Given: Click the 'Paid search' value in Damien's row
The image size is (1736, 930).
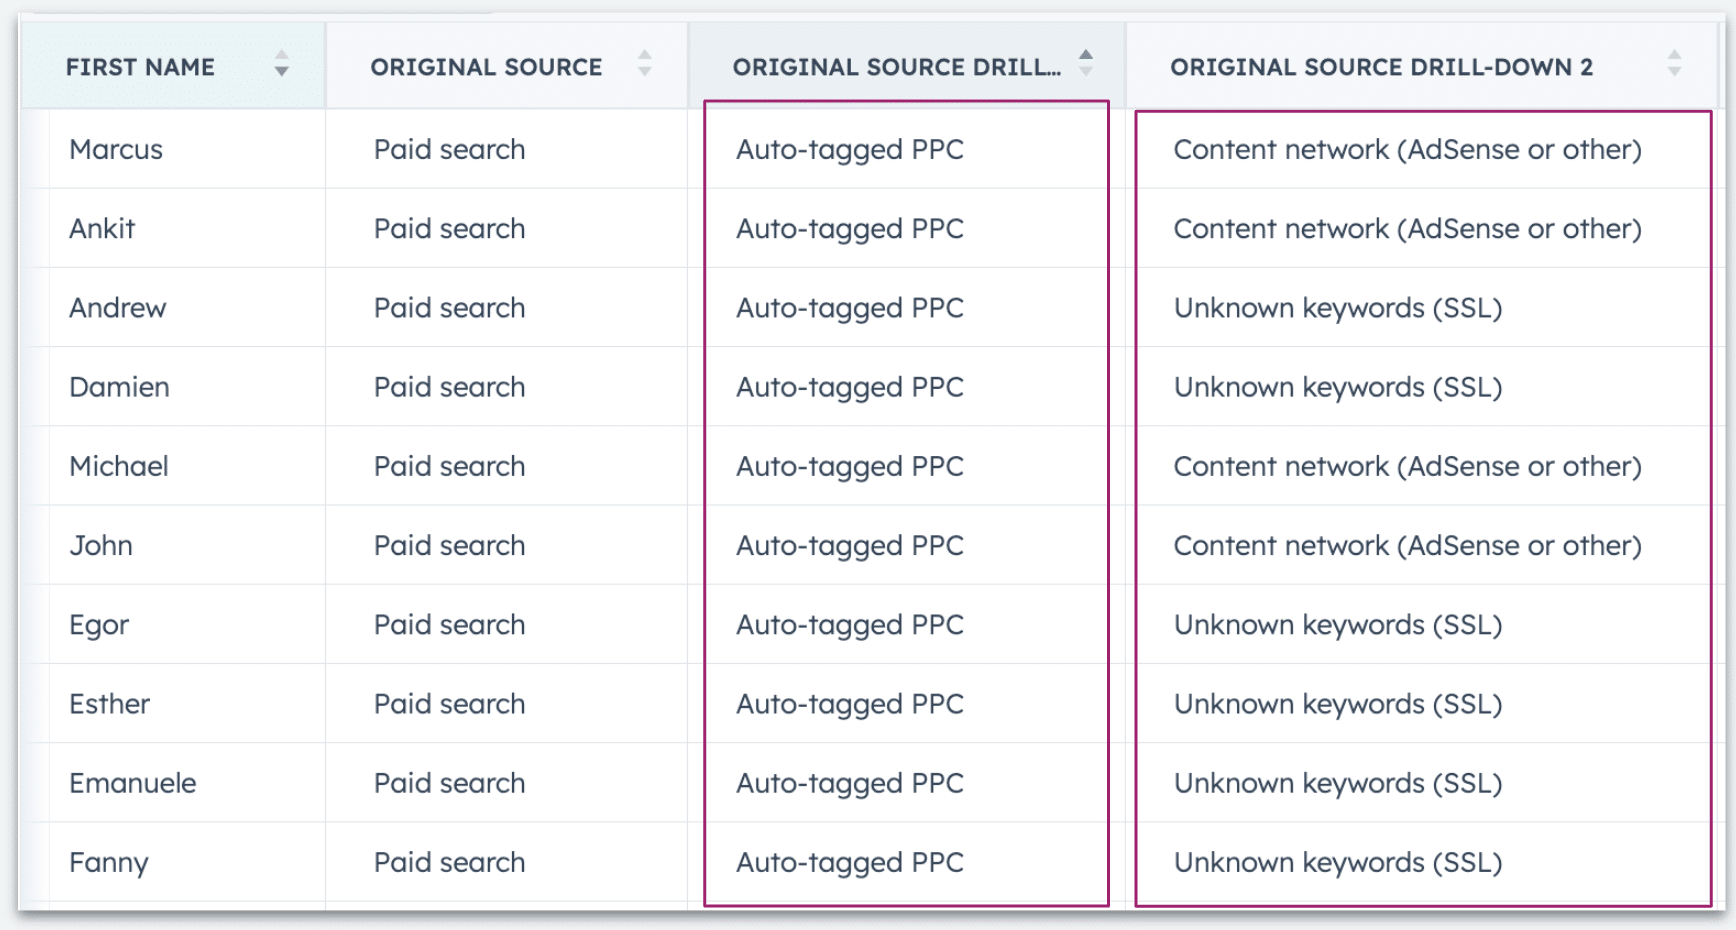Looking at the screenshot, I should coord(448,387).
